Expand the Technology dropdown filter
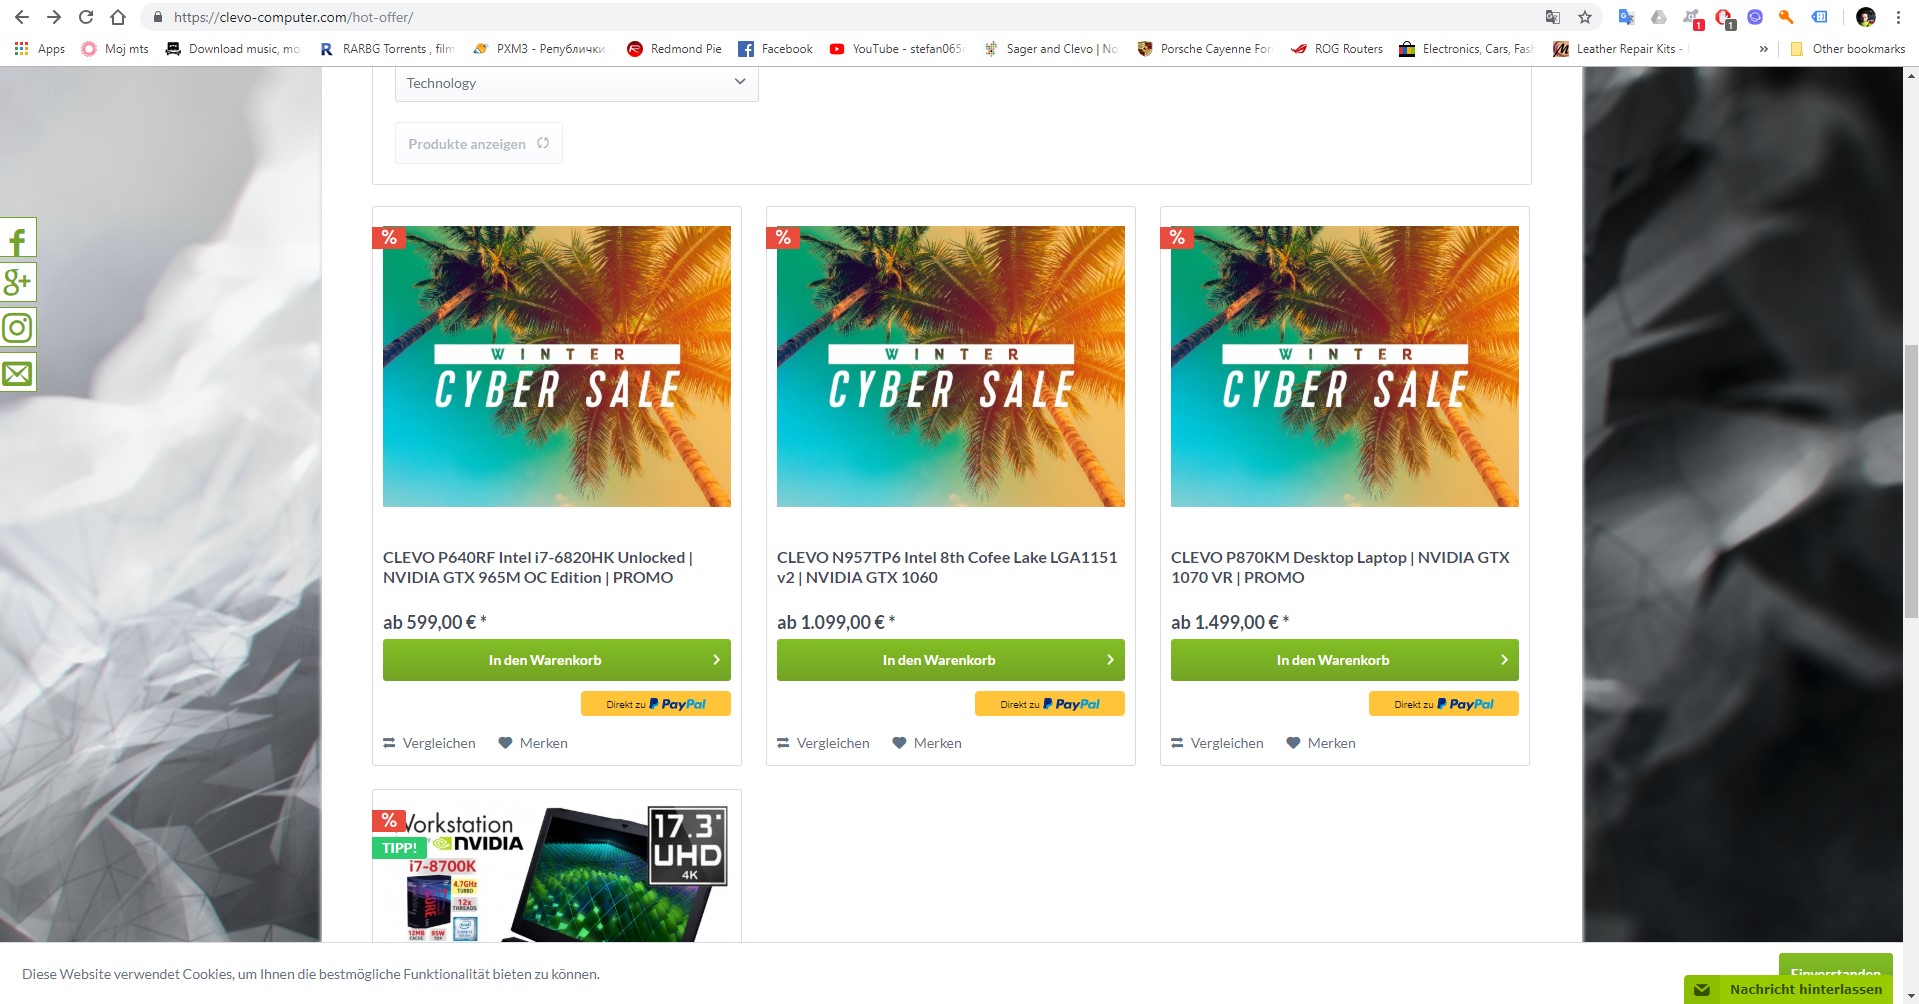The width and height of the screenshot is (1919, 1004). pyautogui.click(x=577, y=83)
